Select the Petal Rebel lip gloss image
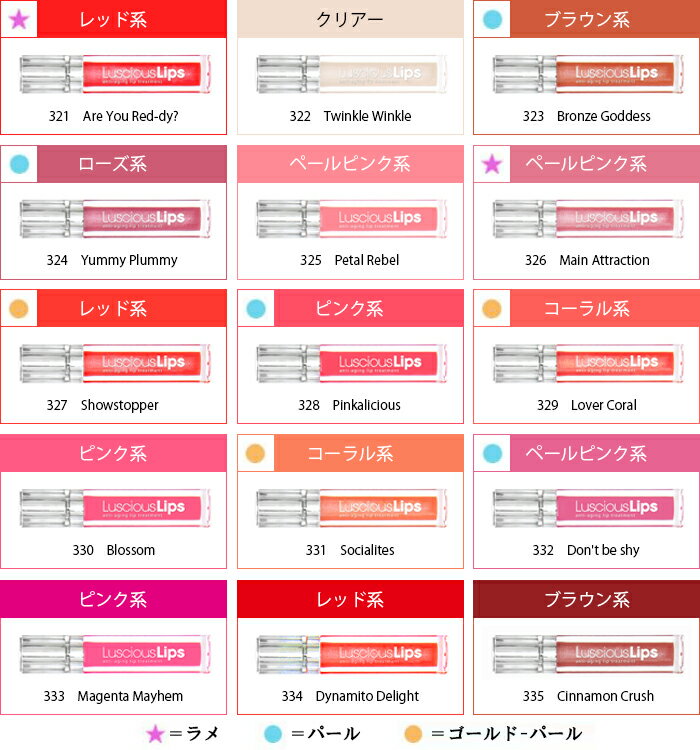 coord(350,218)
